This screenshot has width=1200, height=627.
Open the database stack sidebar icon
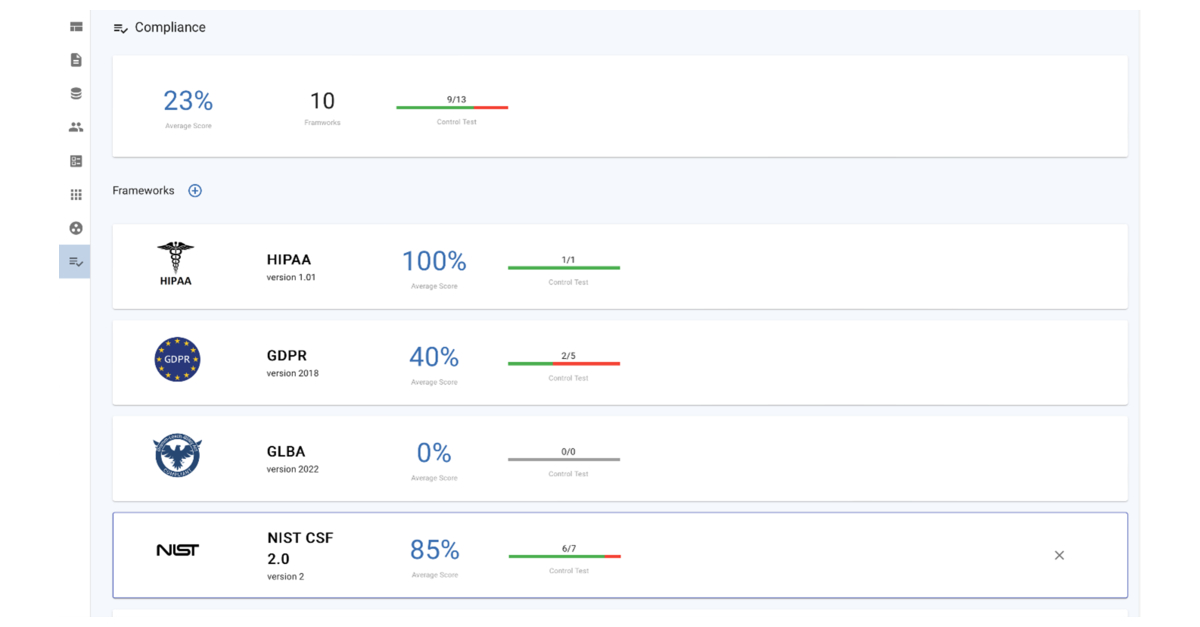76,94
